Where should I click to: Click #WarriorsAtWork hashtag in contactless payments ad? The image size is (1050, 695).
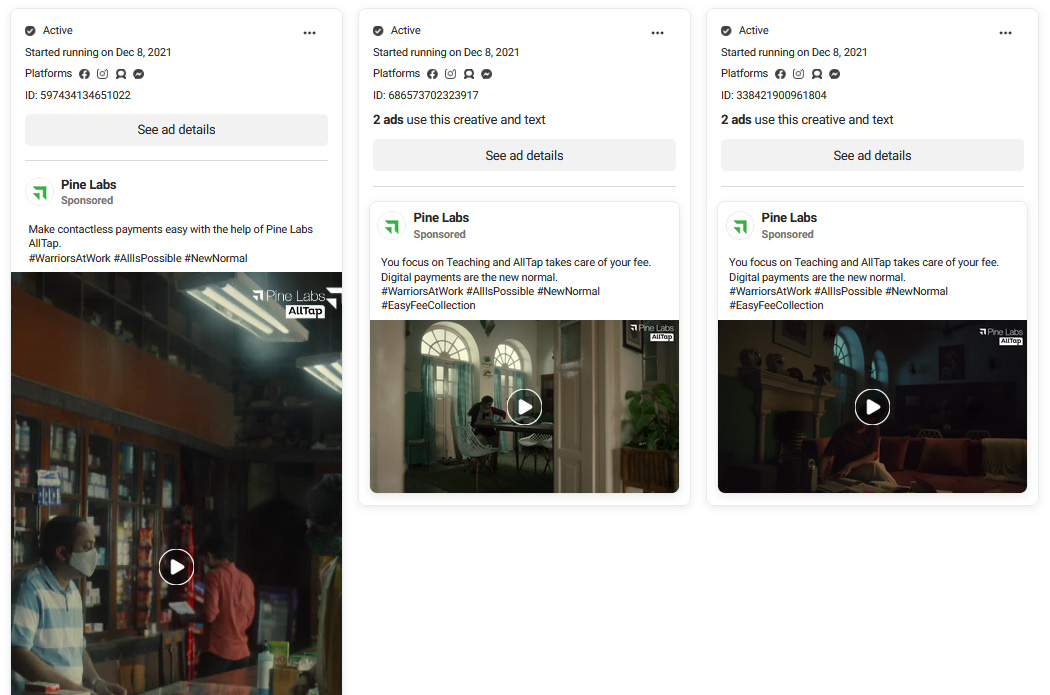pos(69,258)
